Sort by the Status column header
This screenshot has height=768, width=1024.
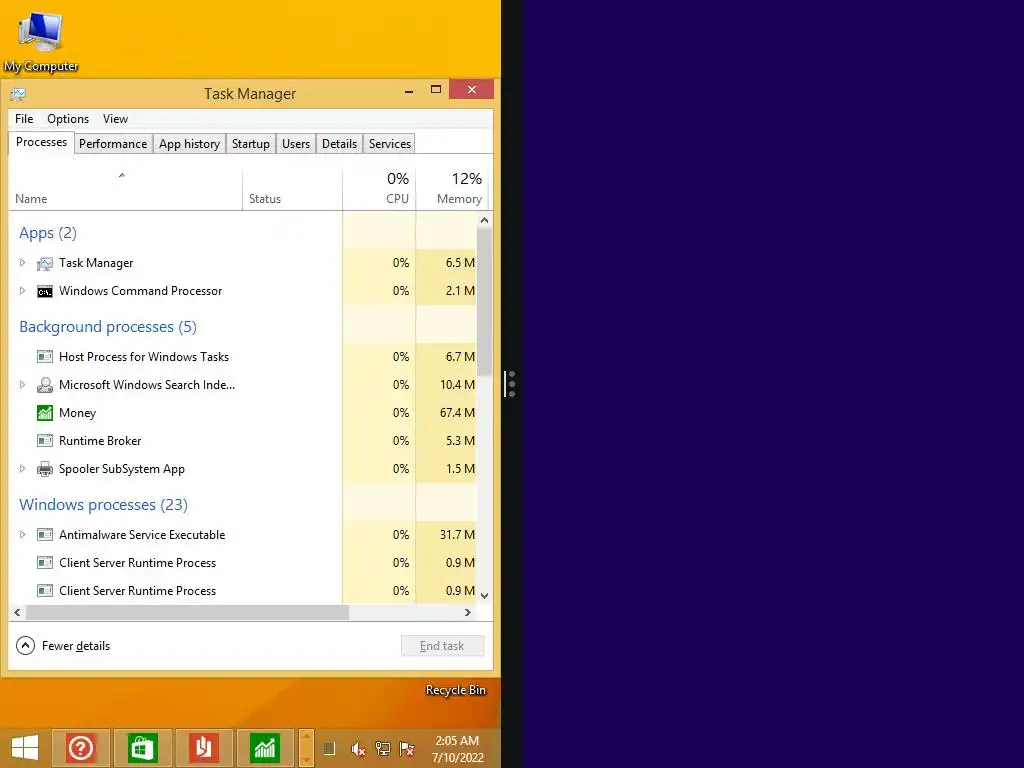[x=293, y=188]
